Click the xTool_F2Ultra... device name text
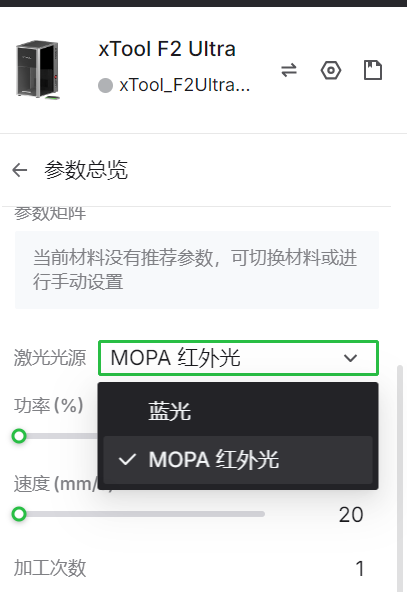The image size is (407, 592). tap(185, 85)
